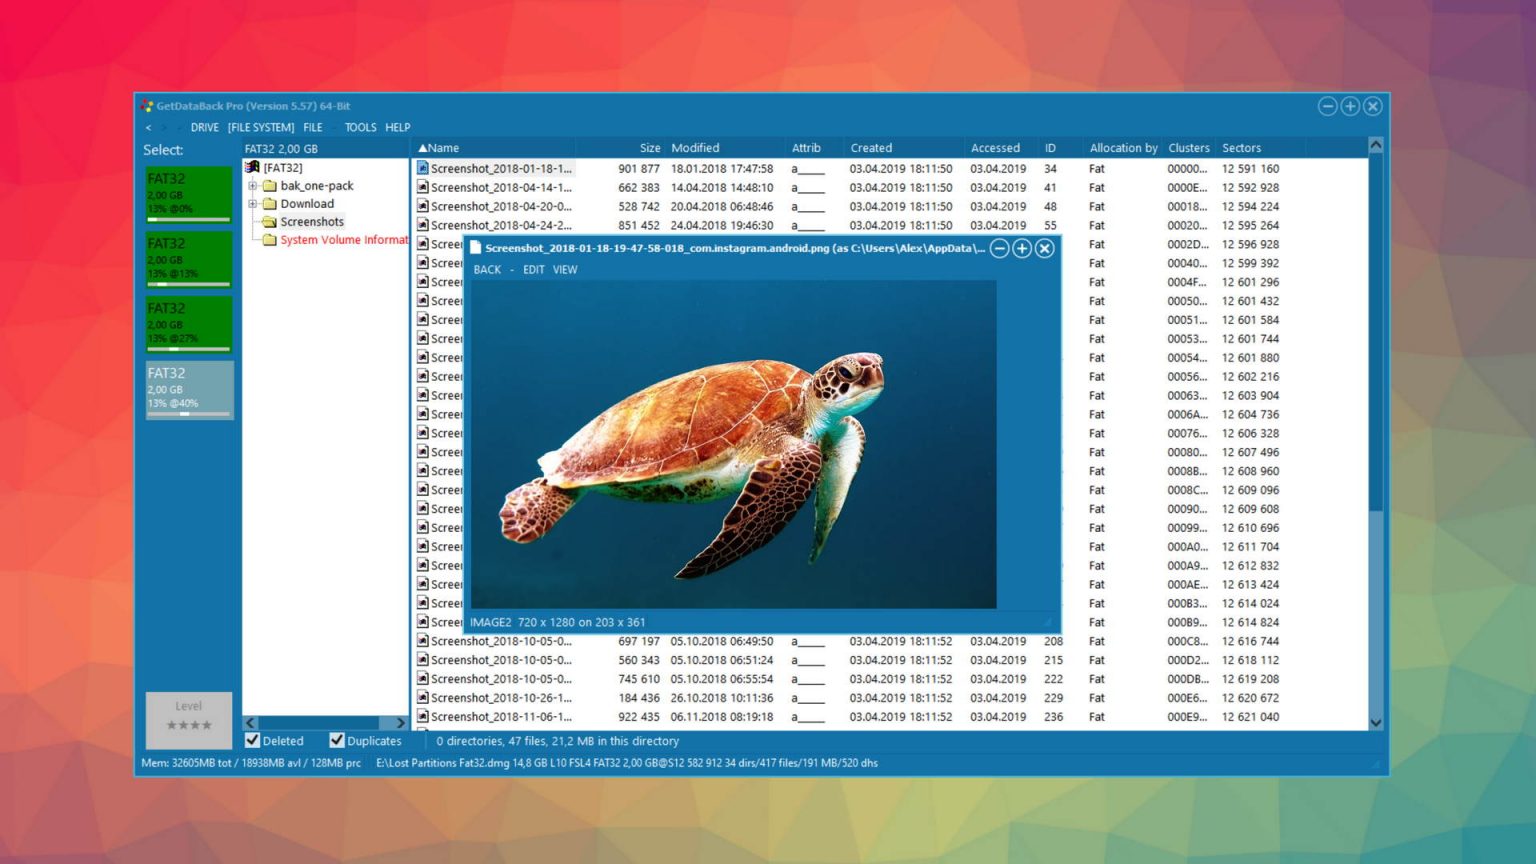Open the yellow Screenshots folder icon

tap(268, 221)
